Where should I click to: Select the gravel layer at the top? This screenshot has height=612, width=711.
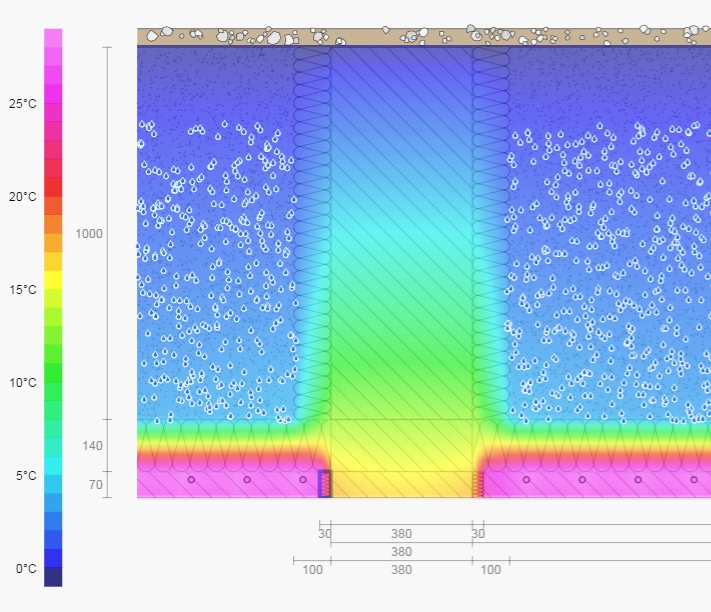pos(424,37)
